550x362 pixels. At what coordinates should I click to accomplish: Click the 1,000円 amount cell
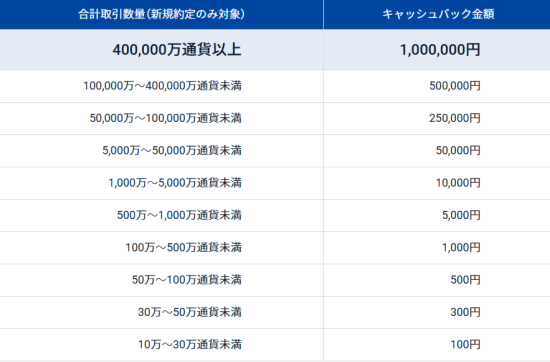[x=437, y=248]
